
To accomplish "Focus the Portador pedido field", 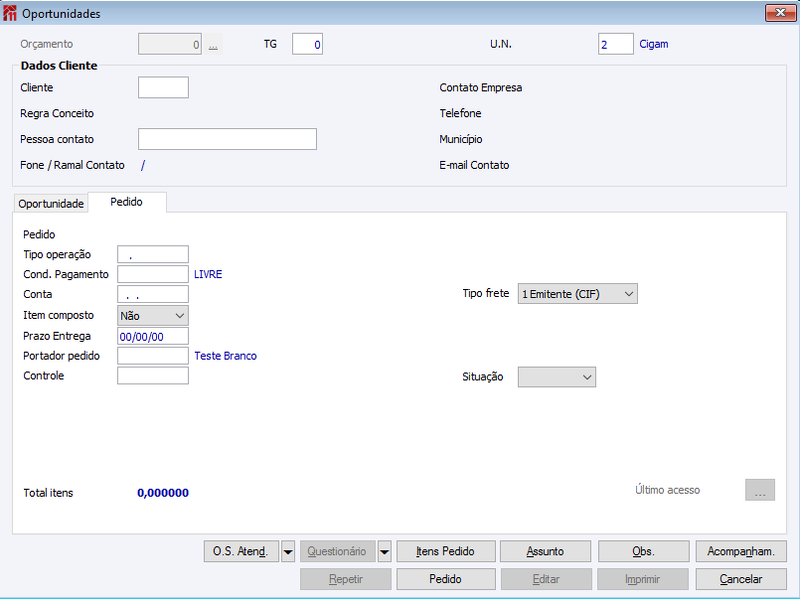I will point(153,356).
